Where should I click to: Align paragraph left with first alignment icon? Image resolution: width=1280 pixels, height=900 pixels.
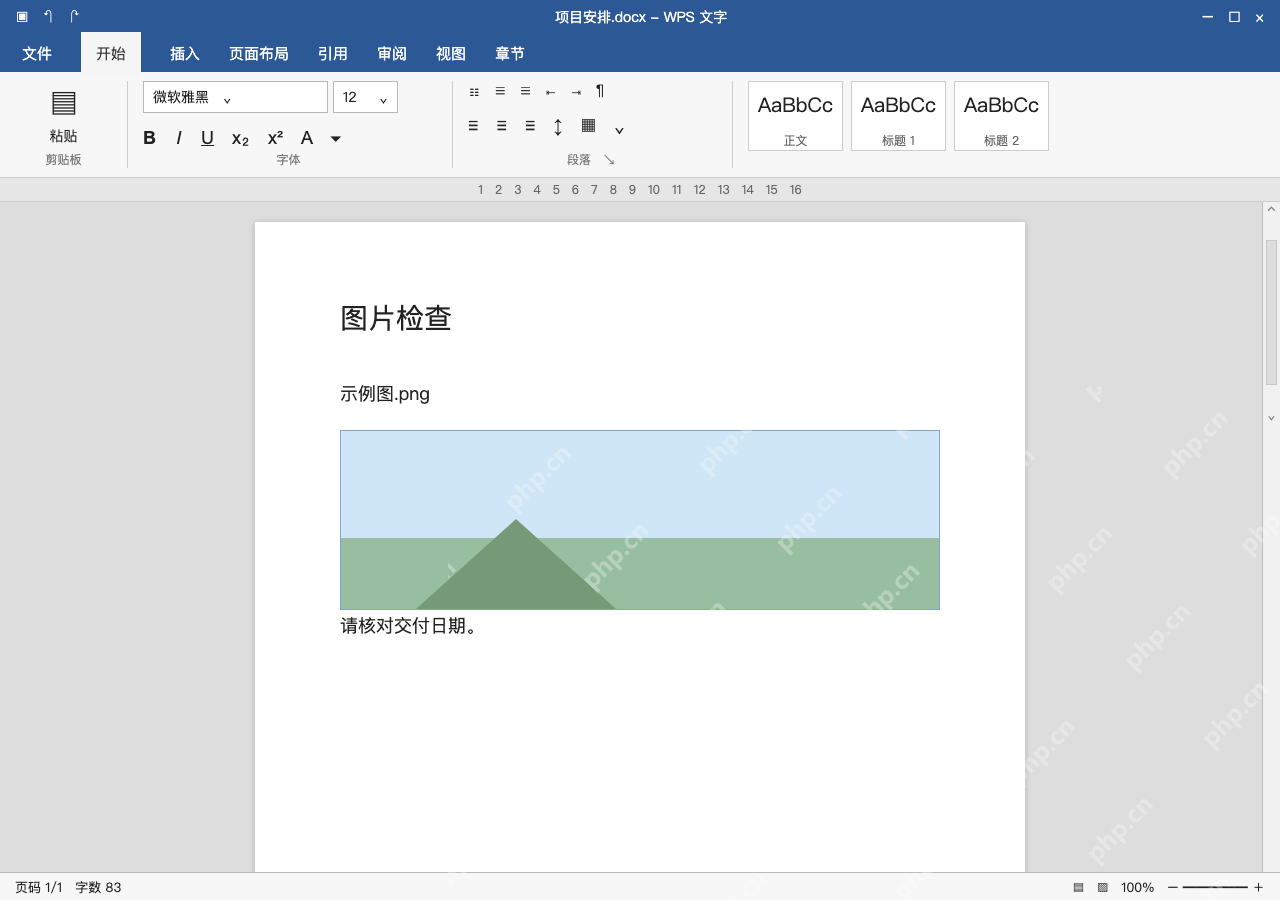(473, 126)
